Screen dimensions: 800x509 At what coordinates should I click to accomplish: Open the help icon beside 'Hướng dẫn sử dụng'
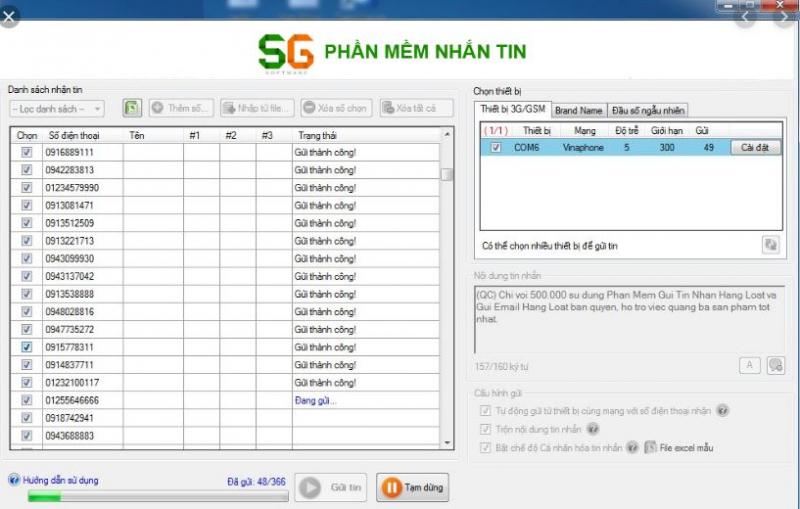pos(14,480)
